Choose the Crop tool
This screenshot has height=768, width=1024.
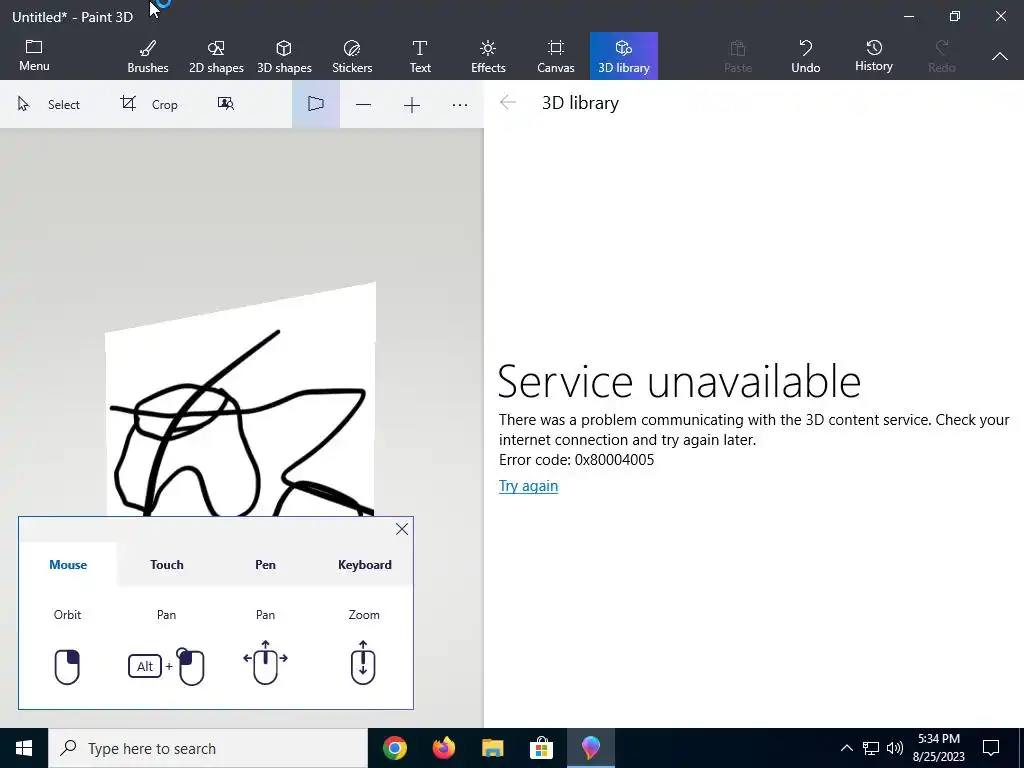tap(149, 104)
